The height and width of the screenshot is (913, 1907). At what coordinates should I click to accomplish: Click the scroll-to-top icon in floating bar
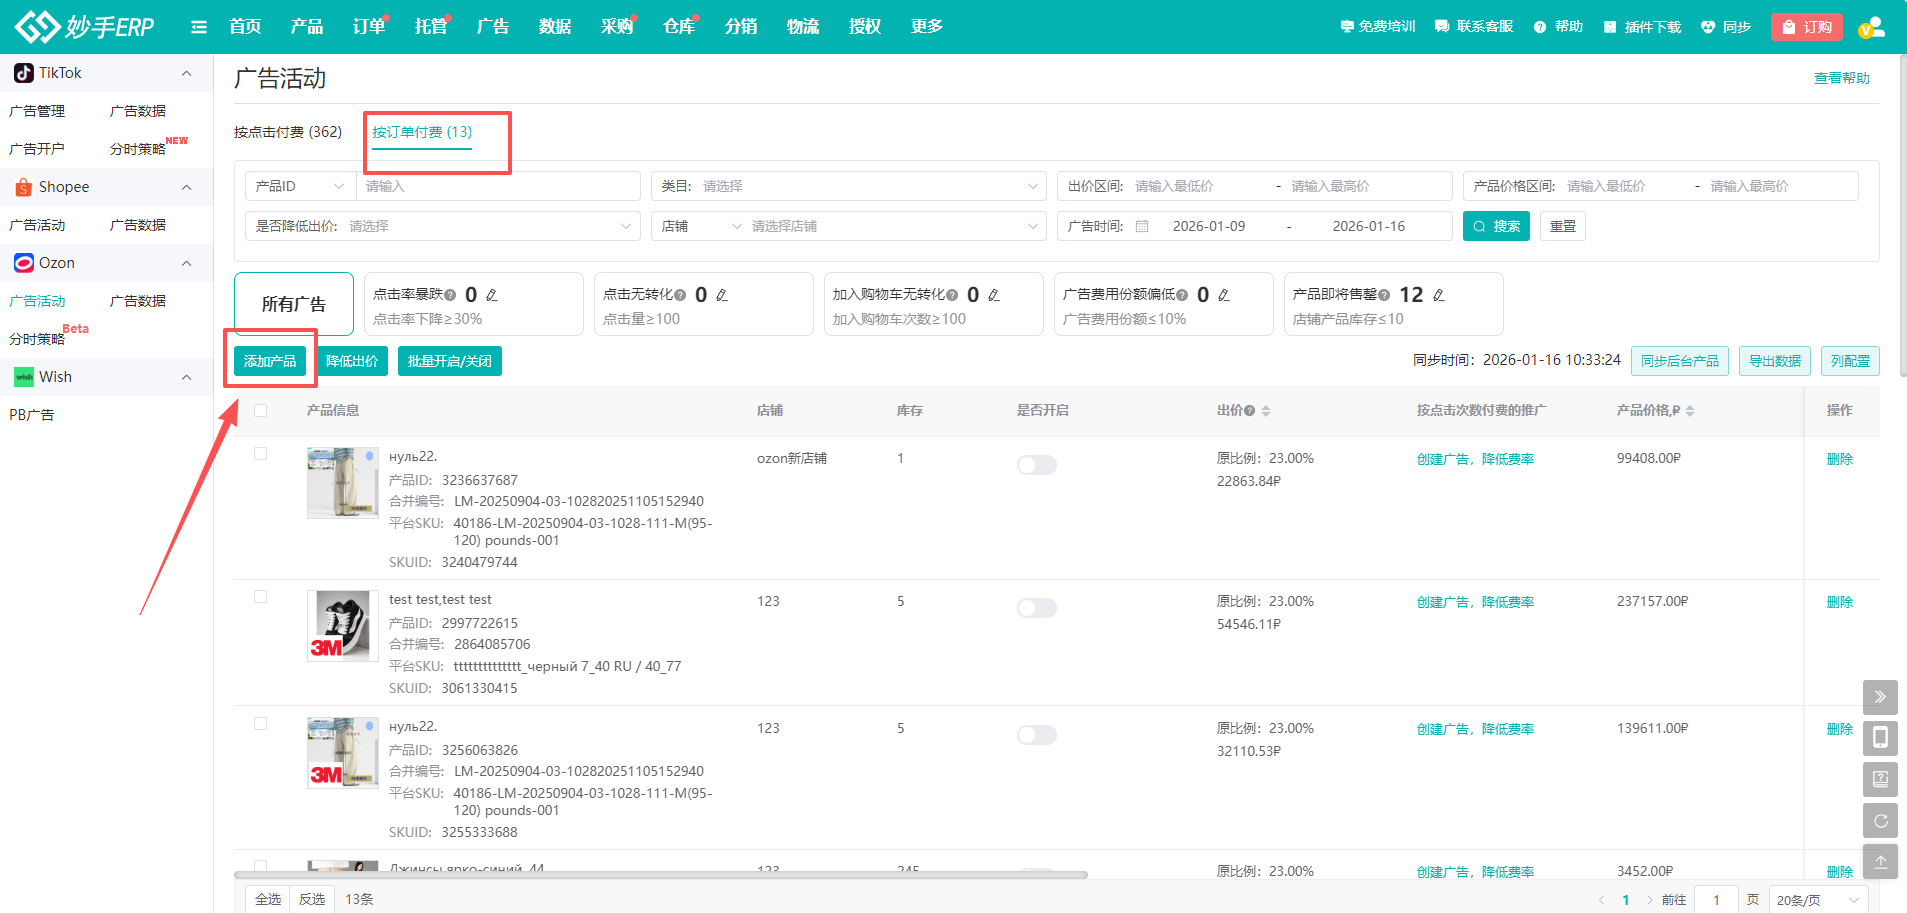coord(1880,862)
